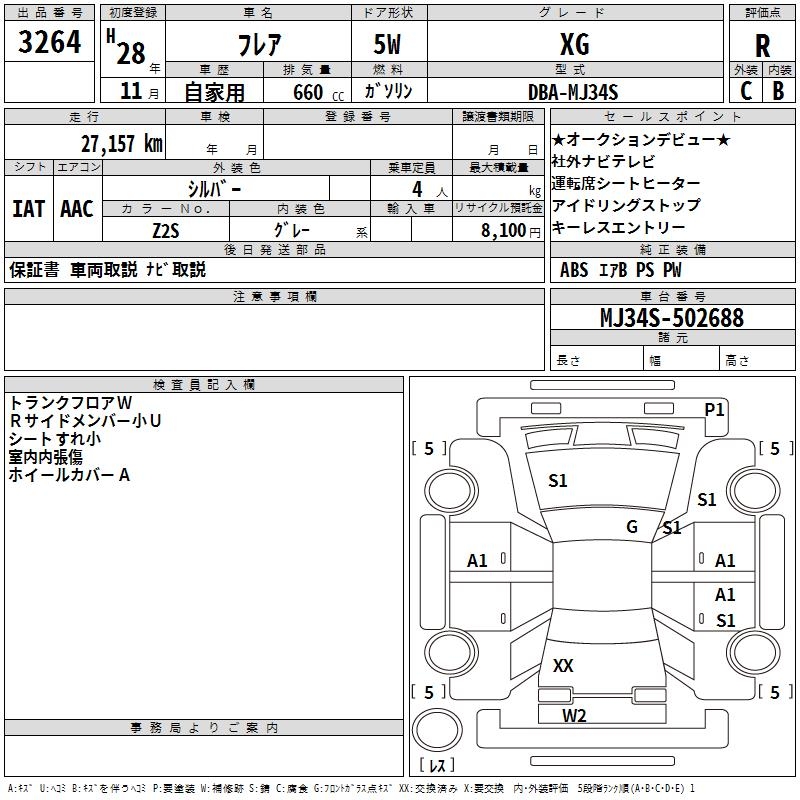Click the inspector note トランクフロアW
800x800 pixels.
click(x=64, y=402)
